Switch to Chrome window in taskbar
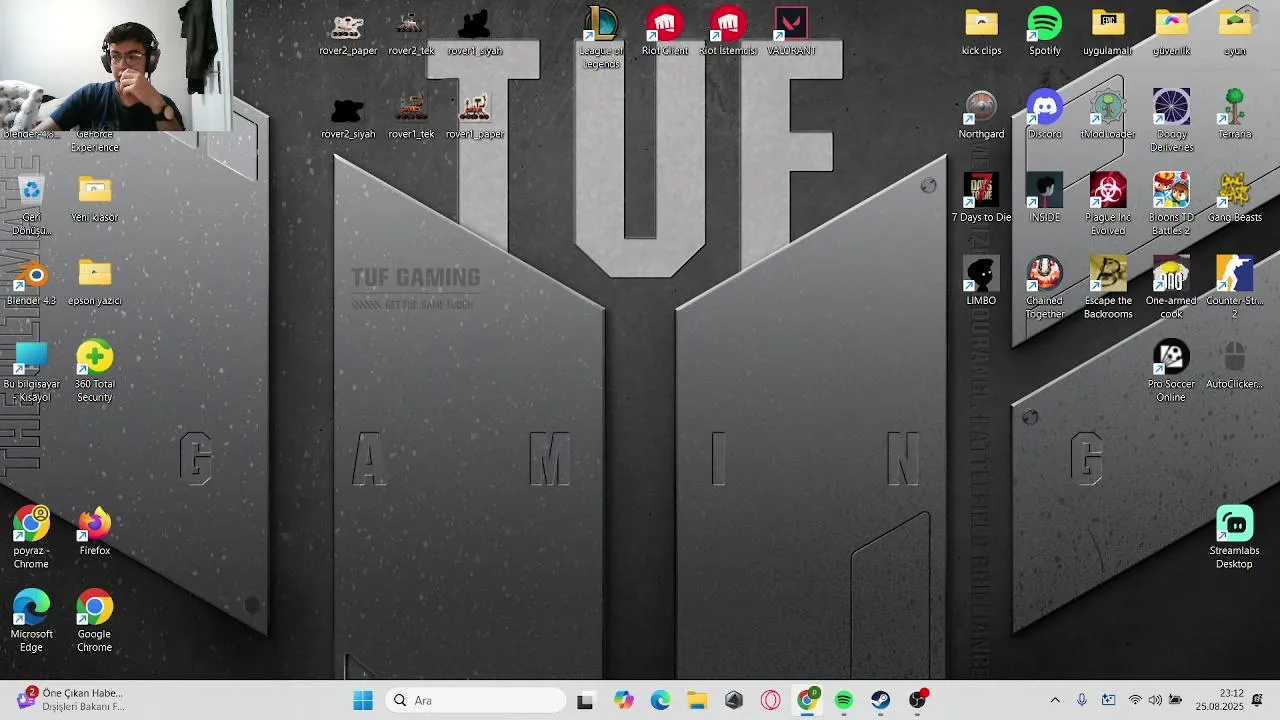Image resolution: width=1280 pixels, height=720 pixels. 807,700
